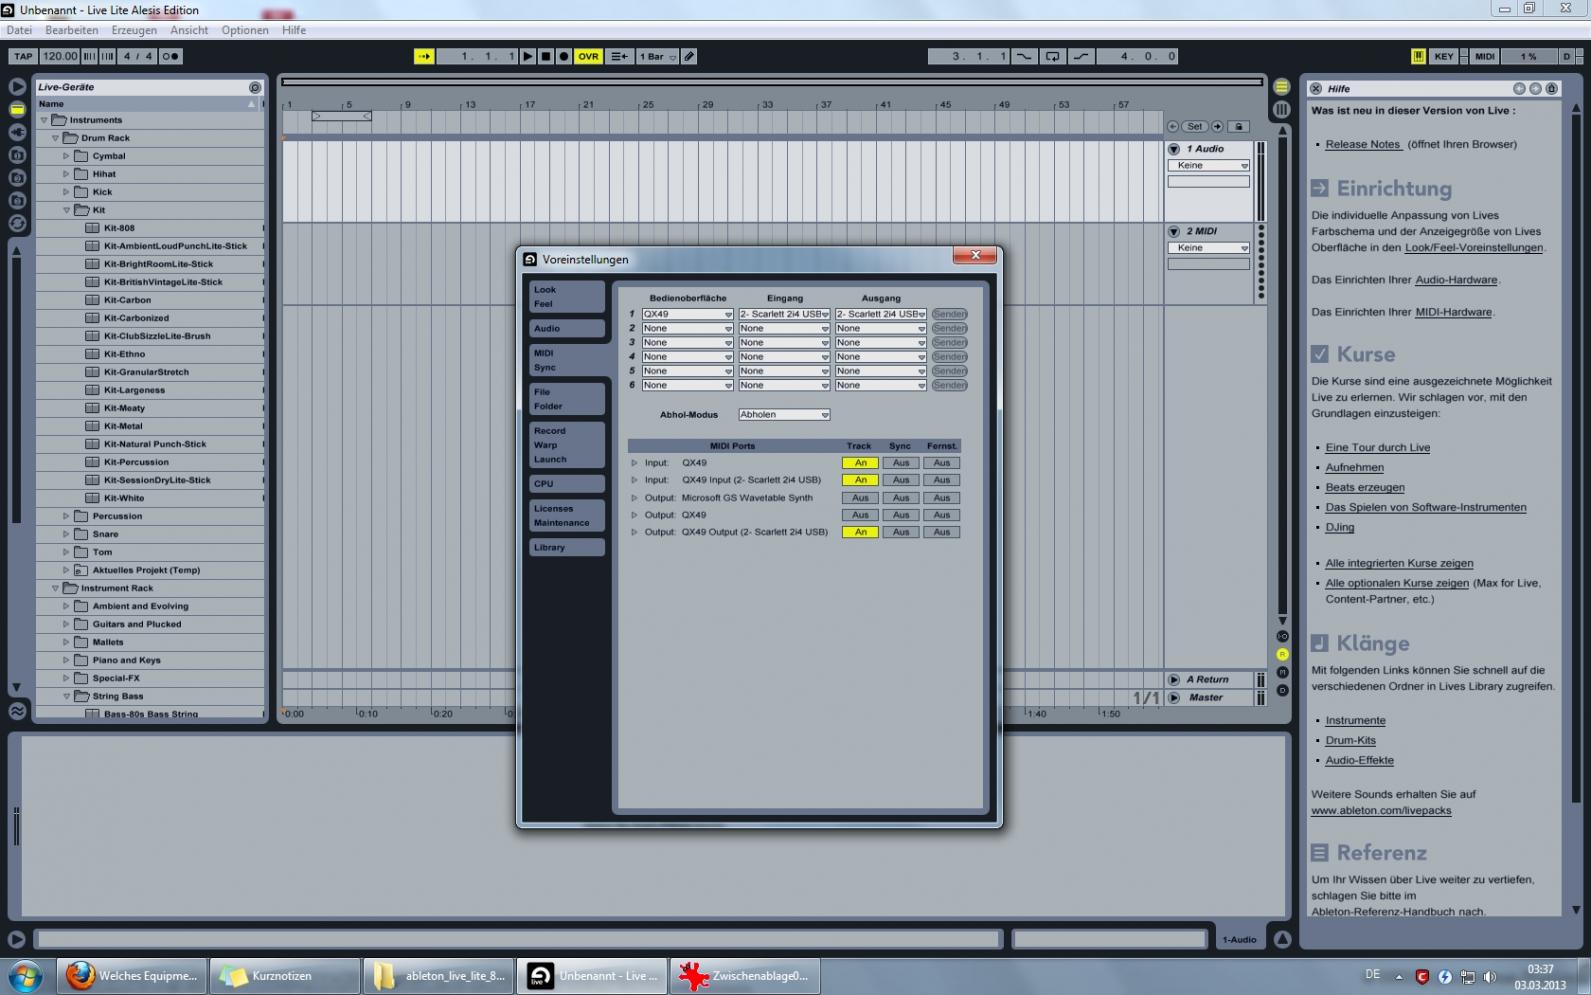Click the Stop transport button

(546, 56)
